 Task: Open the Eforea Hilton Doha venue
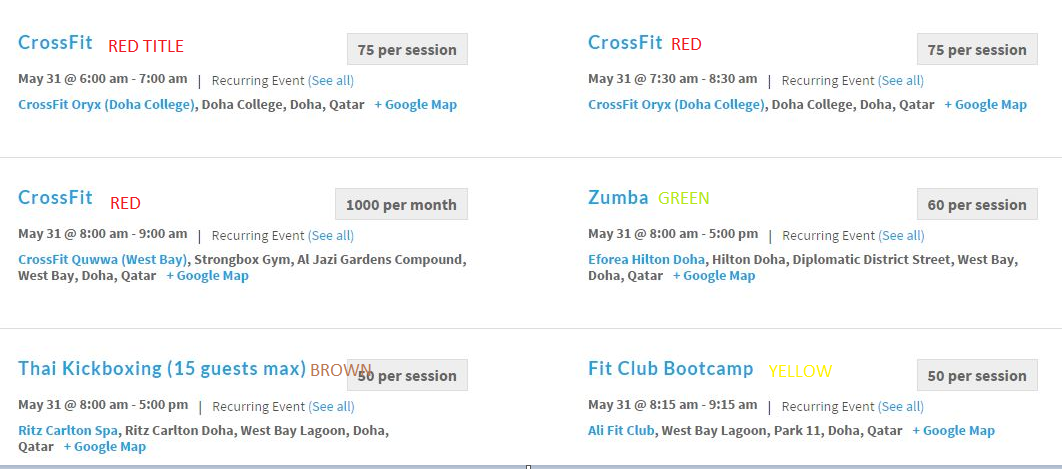(646, 260)
